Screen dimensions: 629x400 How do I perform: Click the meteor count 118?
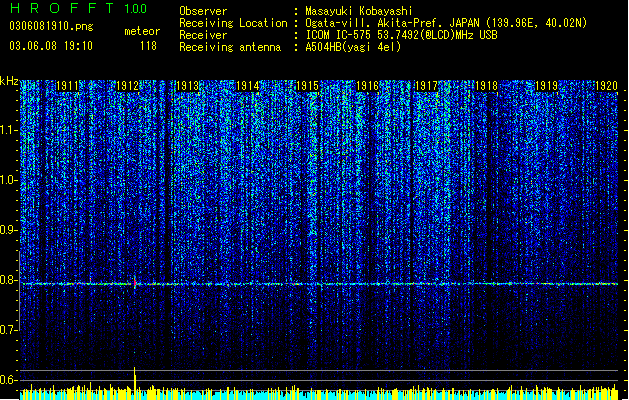[x=148, y=46]
